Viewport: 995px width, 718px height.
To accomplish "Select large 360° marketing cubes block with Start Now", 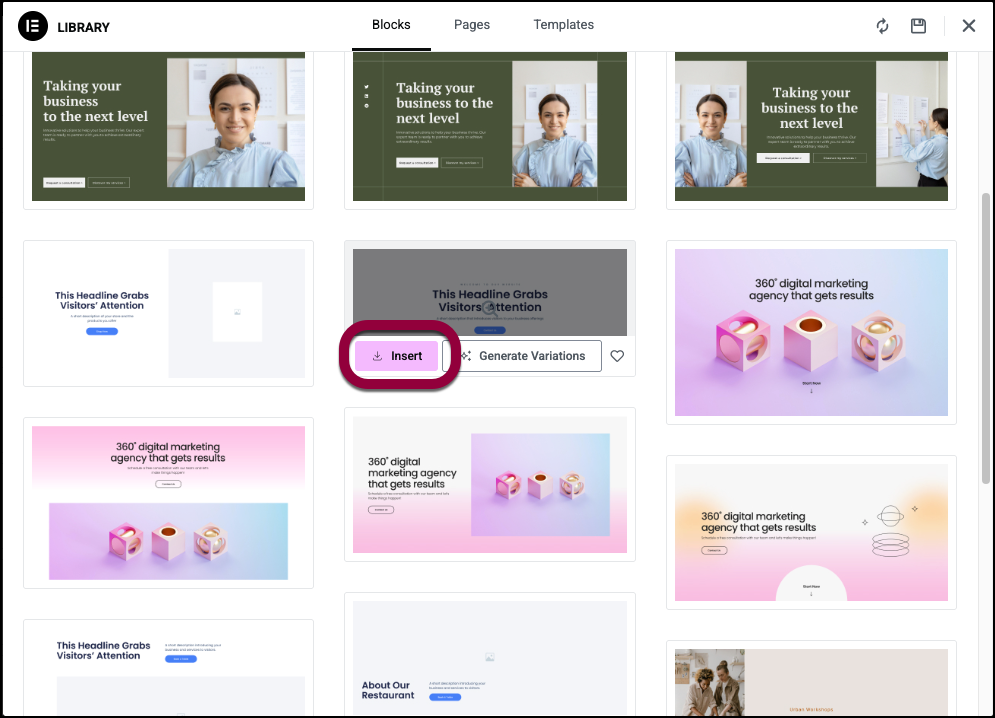I will click(x=811, y=332).
